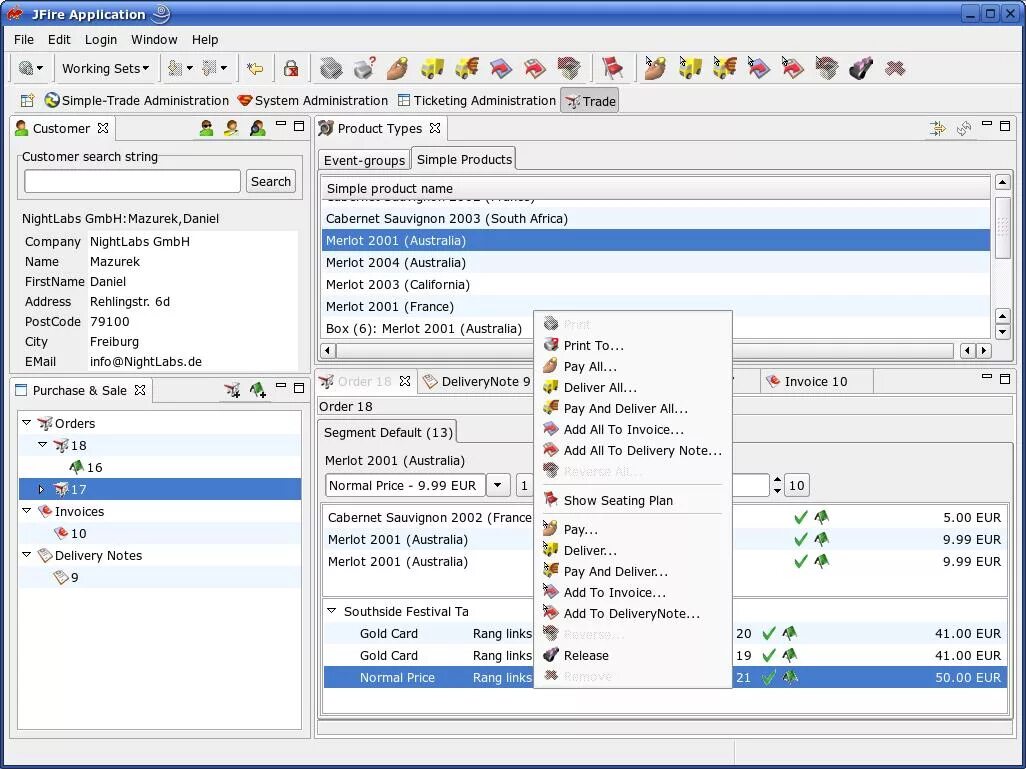Click the Deliver selected truck toolbar icon
Screen dimensions: 1026x769
tap(690, 68)
